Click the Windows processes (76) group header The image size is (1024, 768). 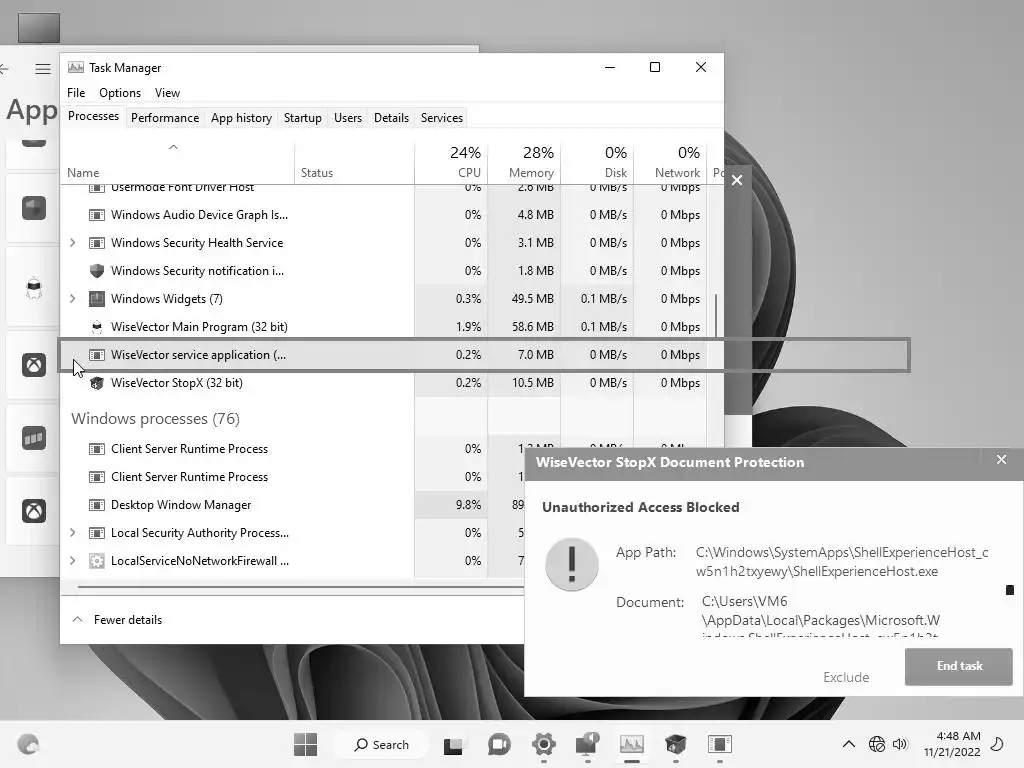click(155, 419)
